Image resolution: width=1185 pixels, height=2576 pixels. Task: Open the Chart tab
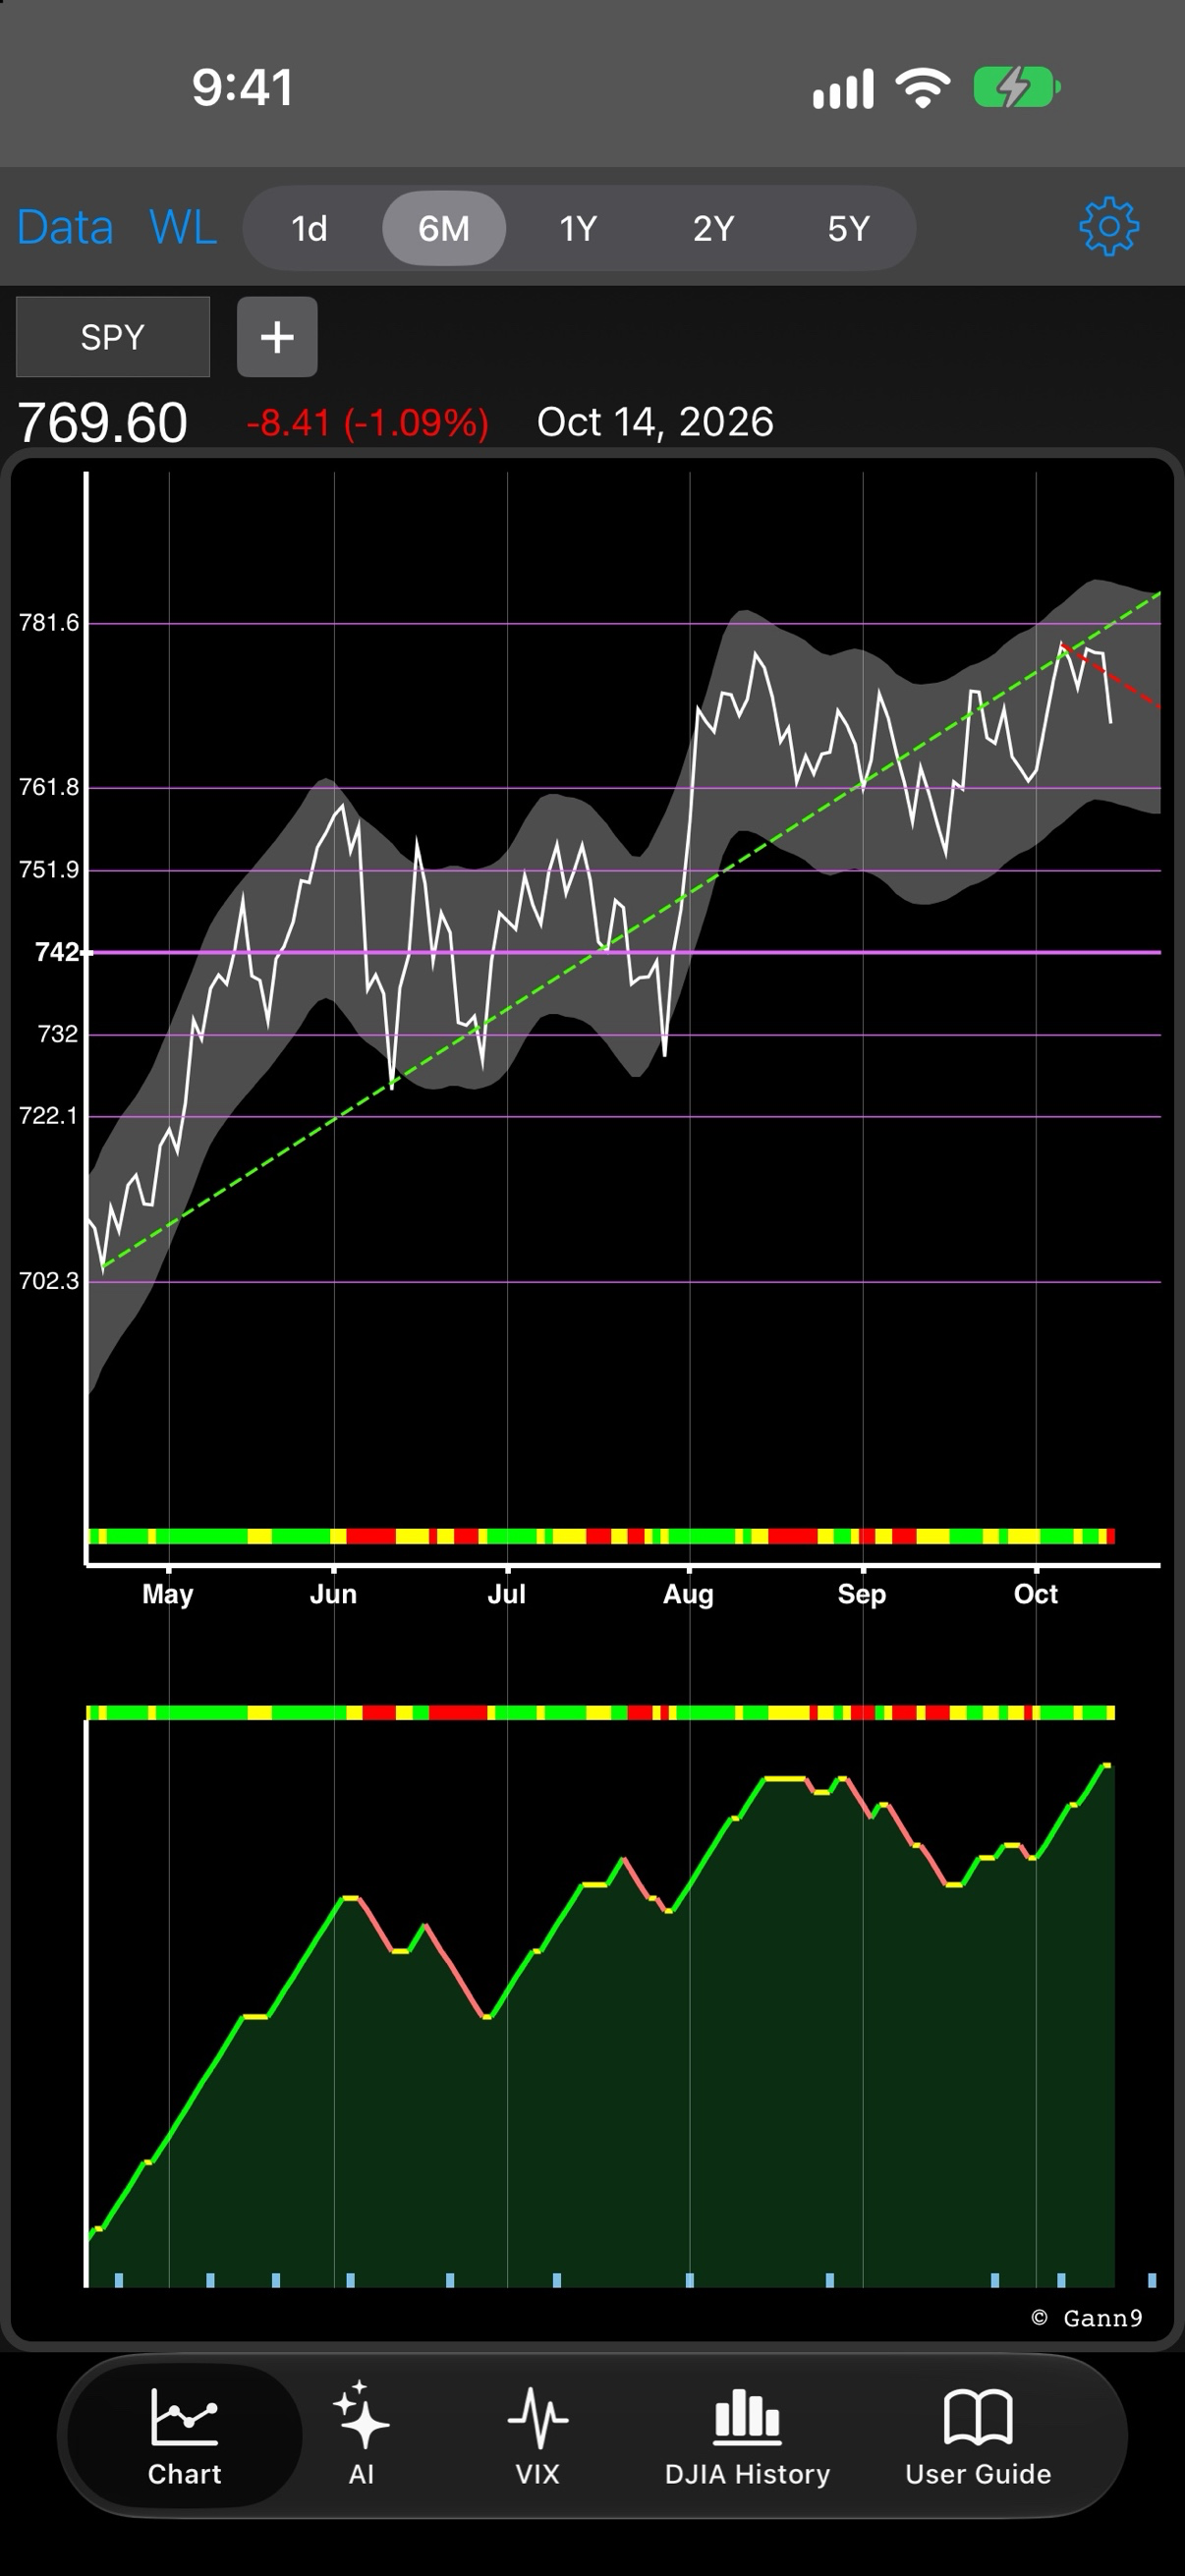pos(185,2438)
